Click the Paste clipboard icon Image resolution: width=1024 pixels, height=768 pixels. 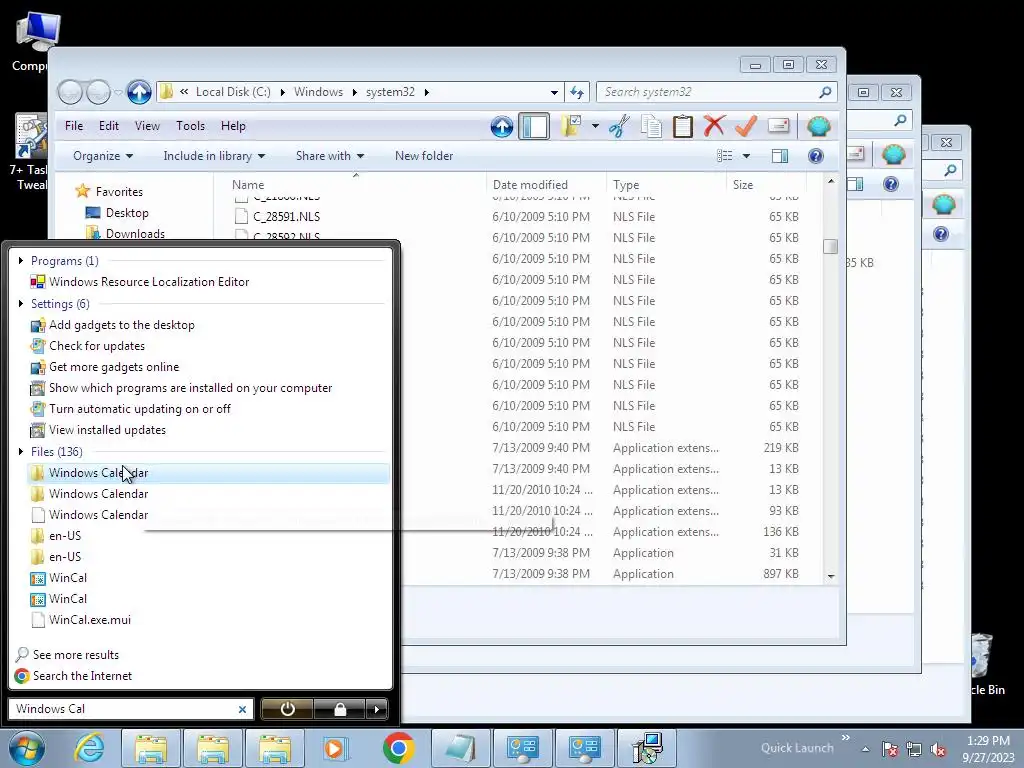tap(682, 126)
